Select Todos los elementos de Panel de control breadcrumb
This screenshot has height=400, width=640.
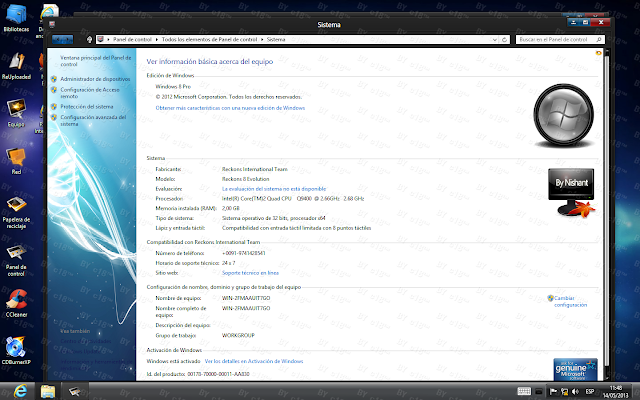pos(209,40)
